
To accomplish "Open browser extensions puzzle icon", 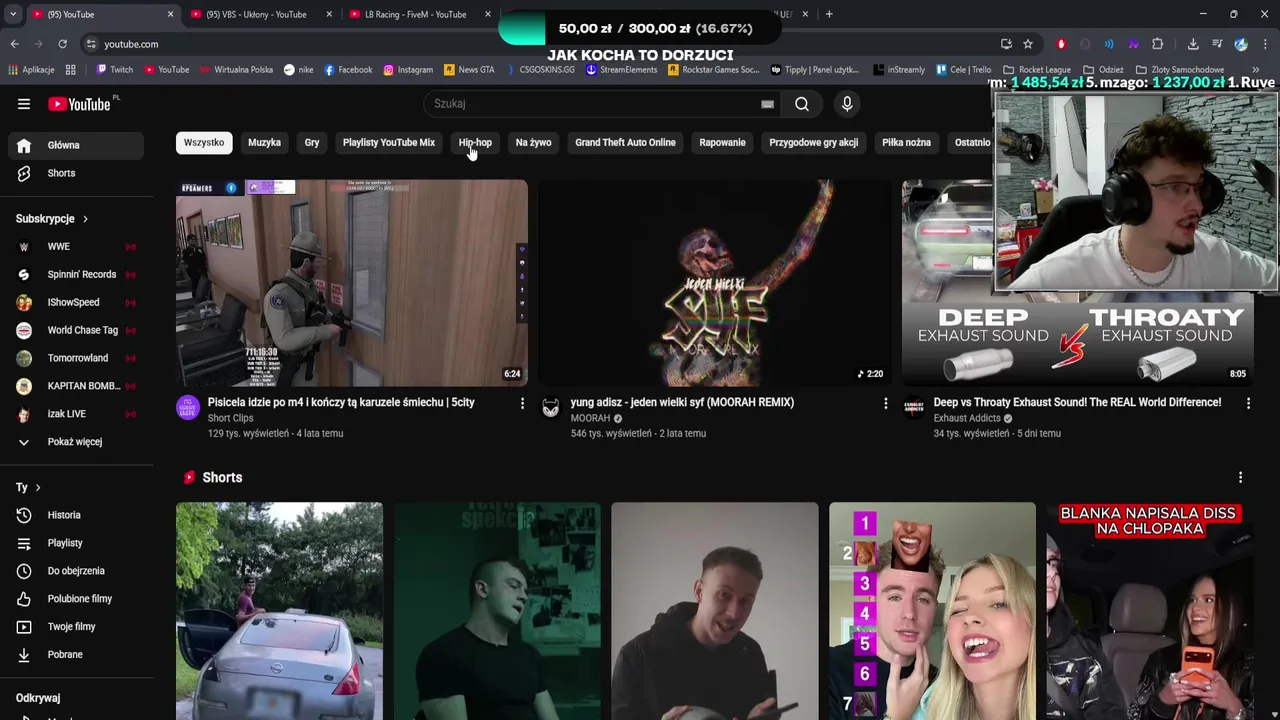I will pyautogui.click(x=1157, y=44).
